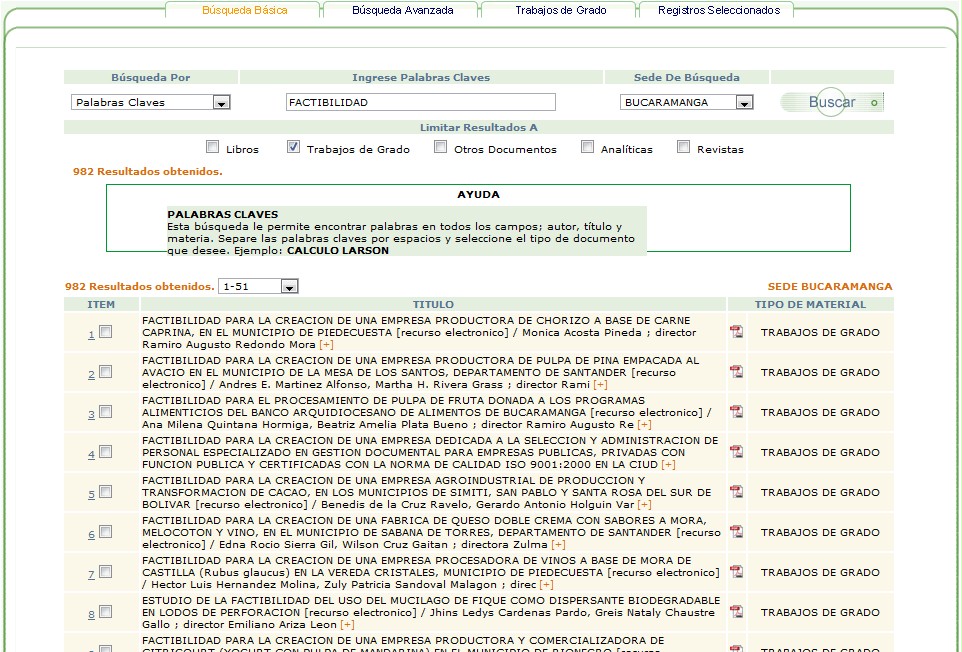Screen dimensions: 962x652
Task: Open PDF icon for result item 8
Action: 736,612
